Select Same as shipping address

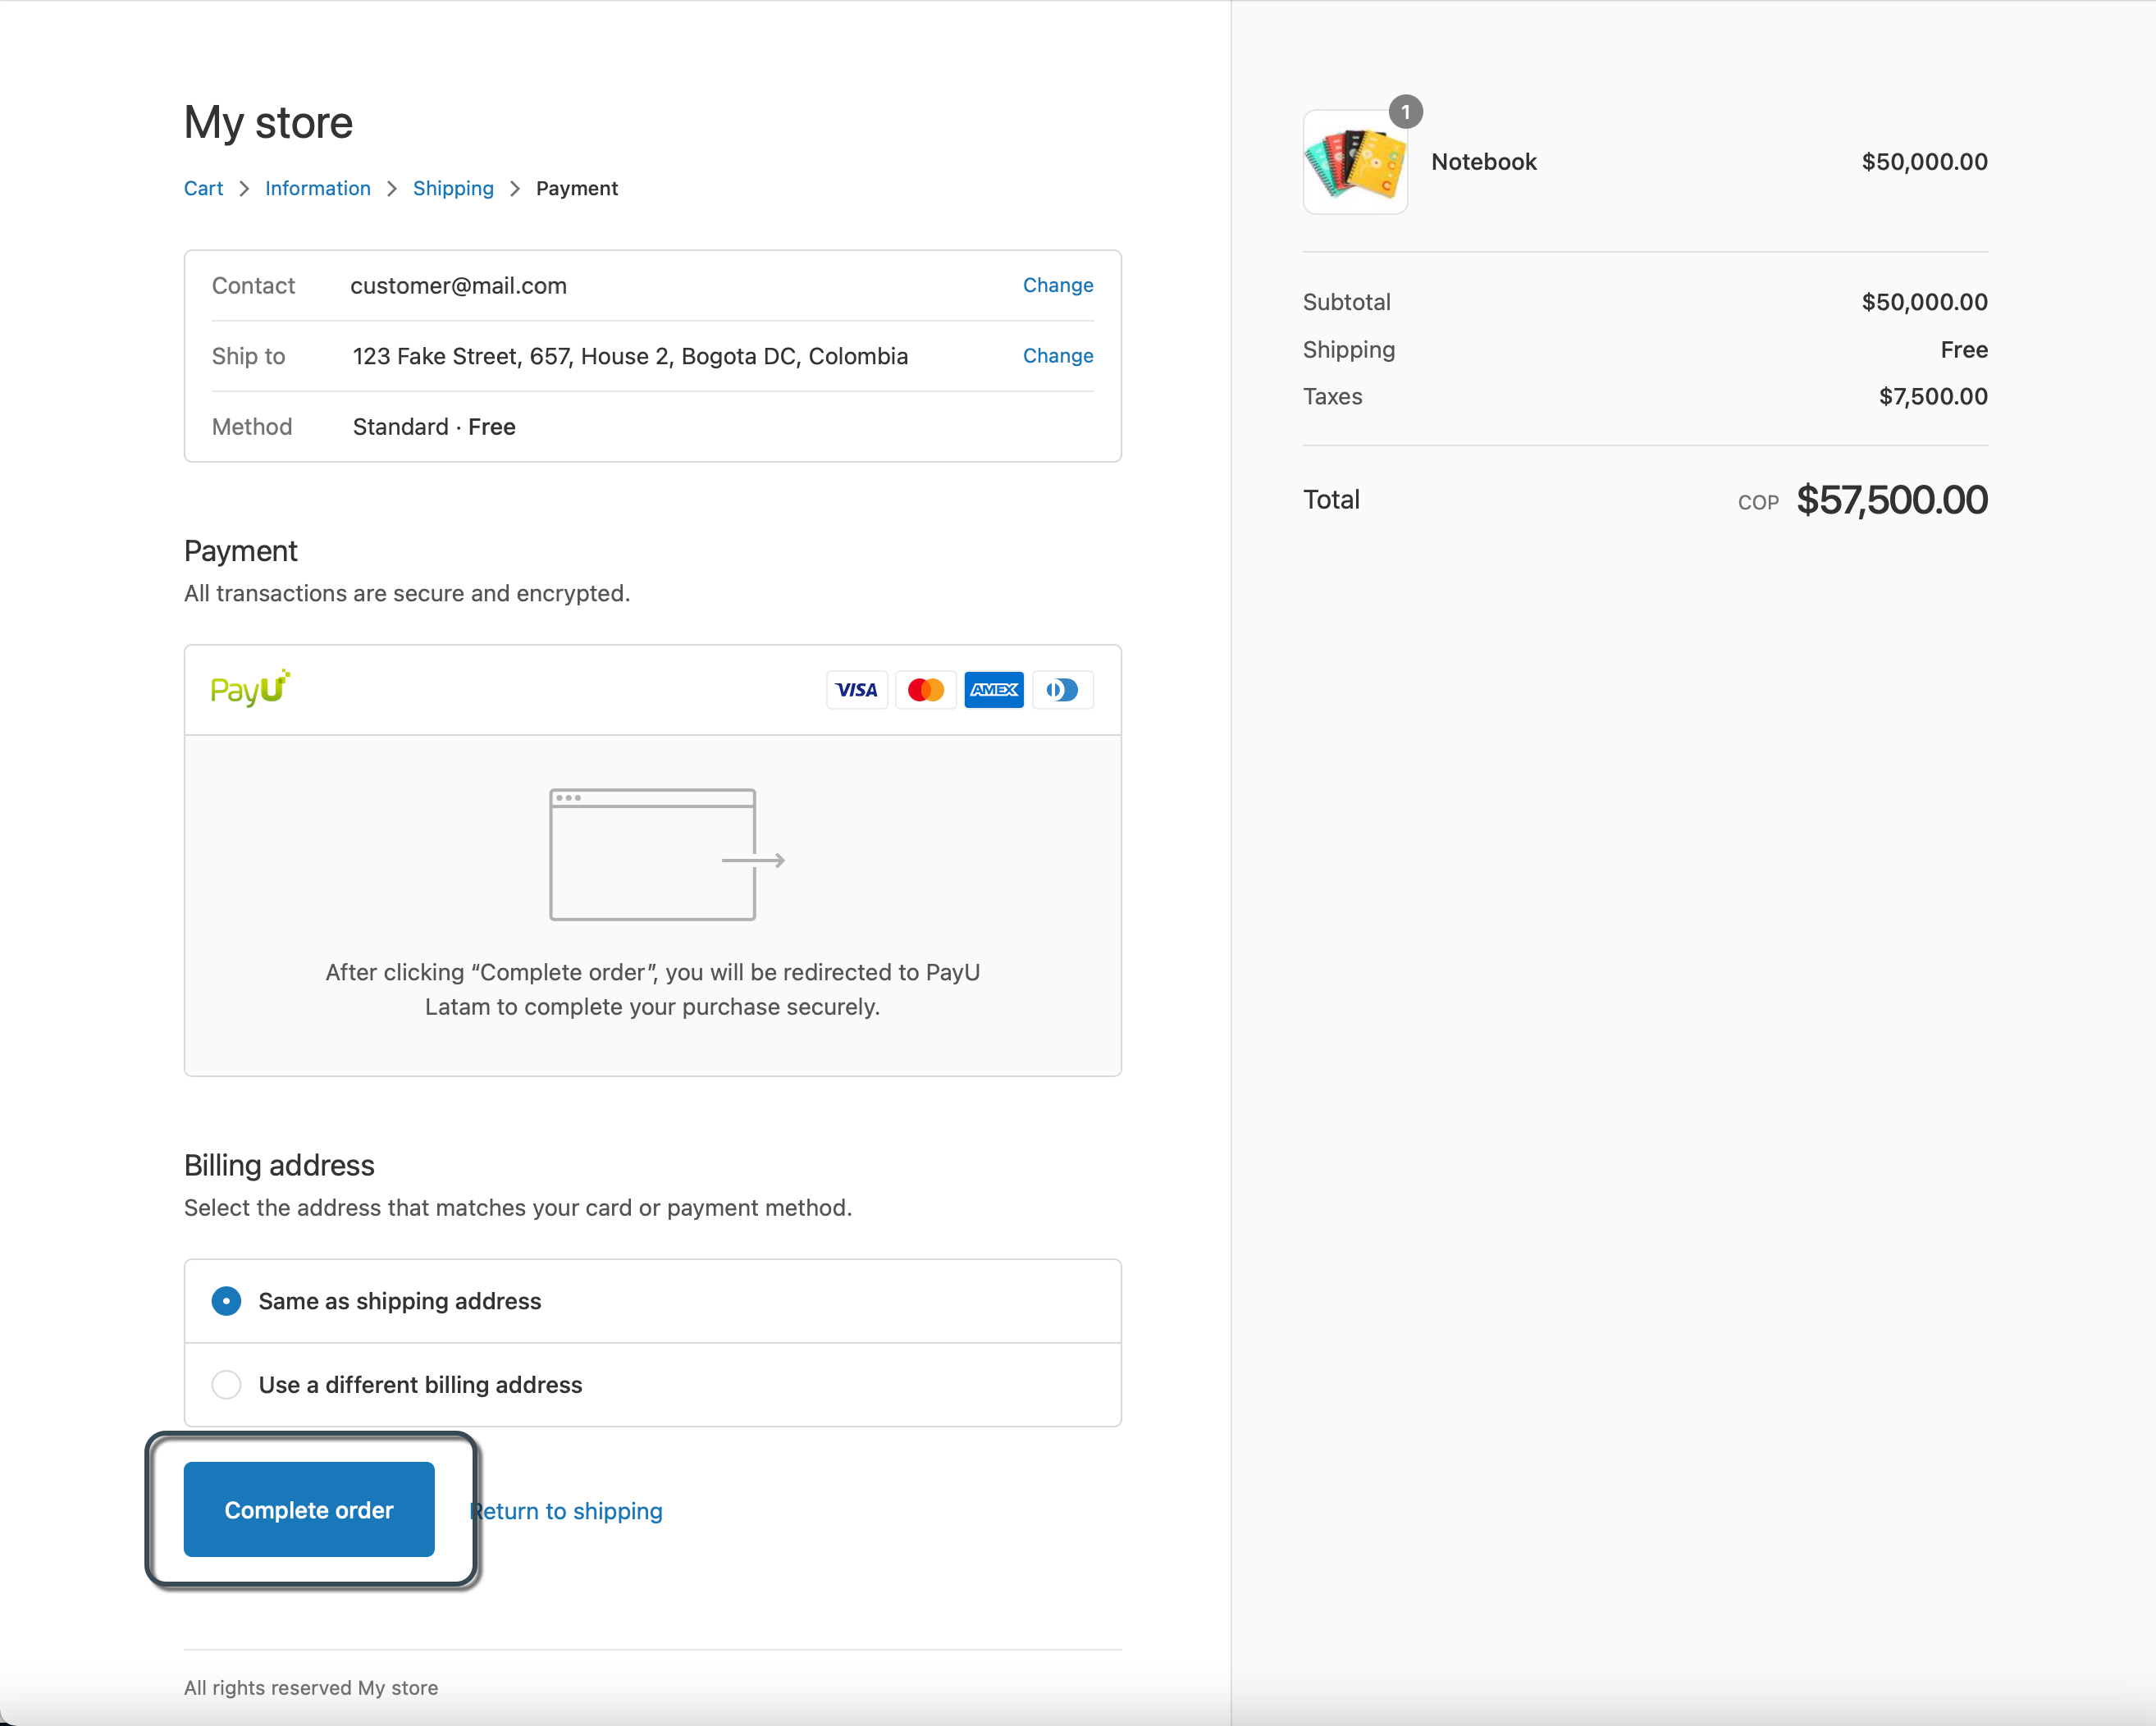pyautogui.click(x=652, y=1301)
